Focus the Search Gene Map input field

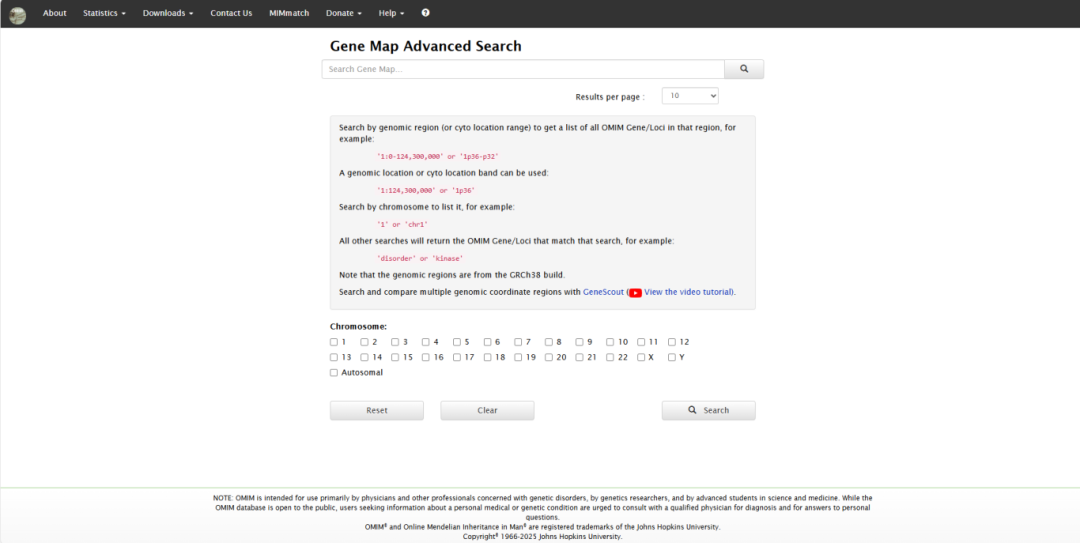coord(523,69)
